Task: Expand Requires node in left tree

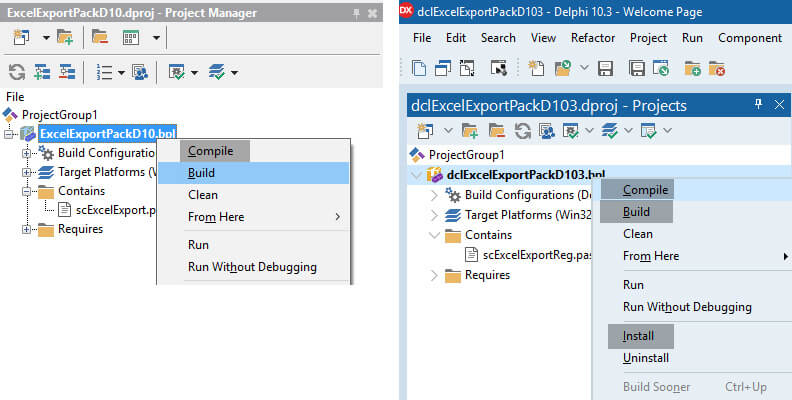Action: coord(26,229)
